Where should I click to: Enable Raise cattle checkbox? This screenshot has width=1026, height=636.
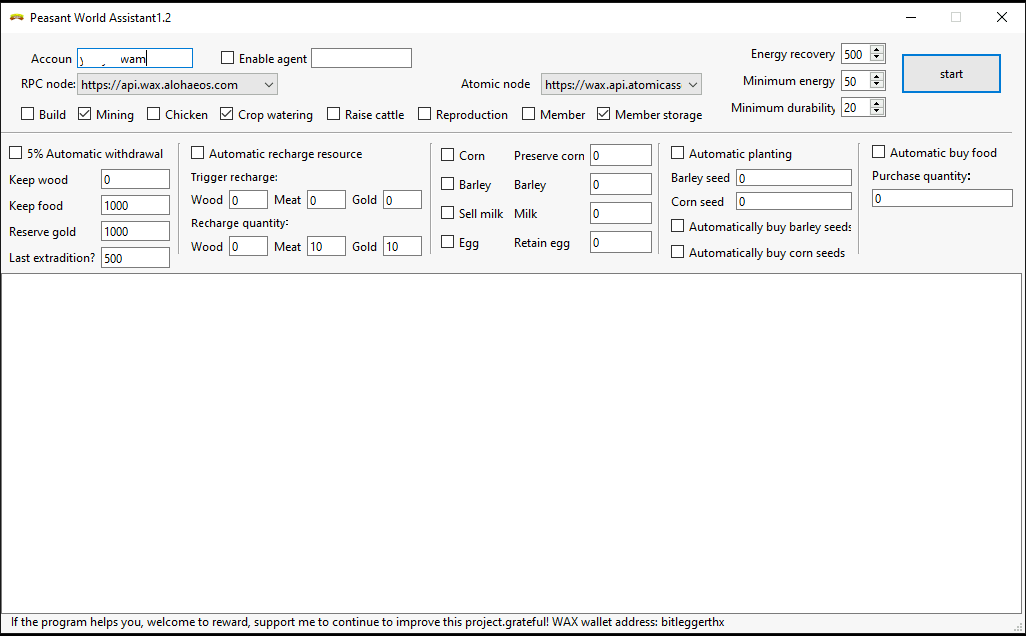[x=334, y=114]
